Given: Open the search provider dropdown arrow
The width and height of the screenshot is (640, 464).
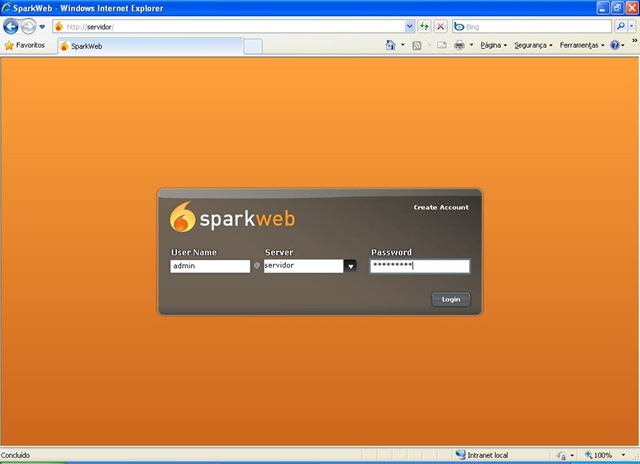Looking at the screenshot, I should [x=632, y=27].
